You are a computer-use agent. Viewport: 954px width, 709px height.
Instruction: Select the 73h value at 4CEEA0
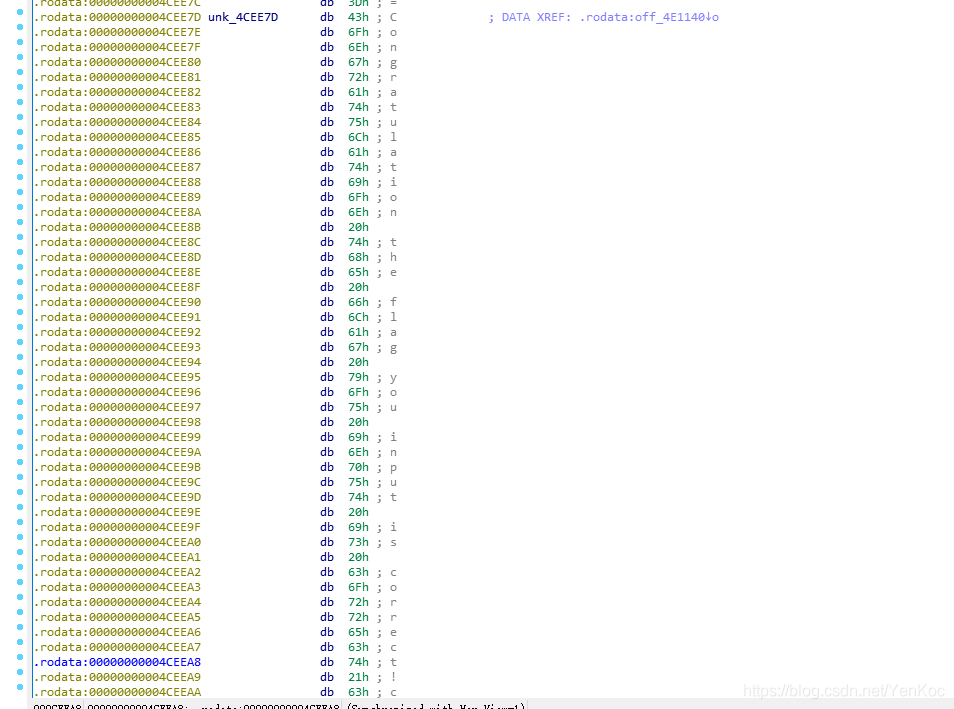point(358,542)
